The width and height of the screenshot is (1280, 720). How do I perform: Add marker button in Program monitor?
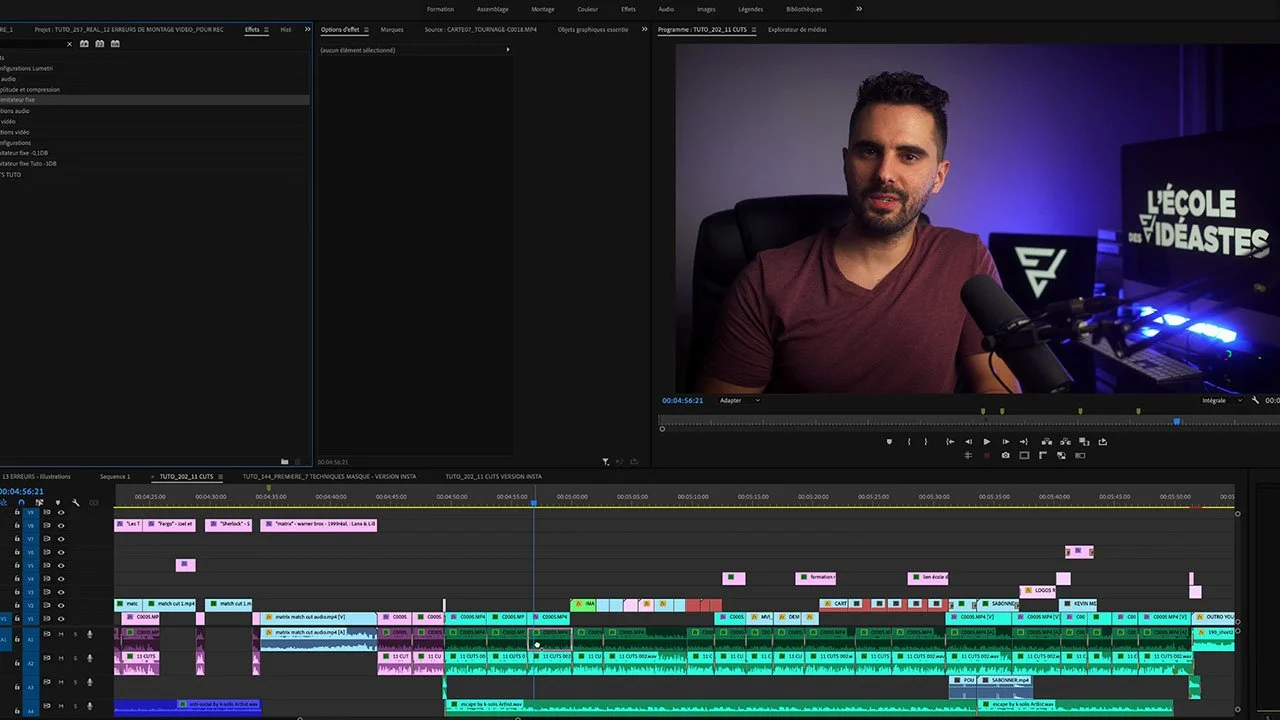(889, 441)
